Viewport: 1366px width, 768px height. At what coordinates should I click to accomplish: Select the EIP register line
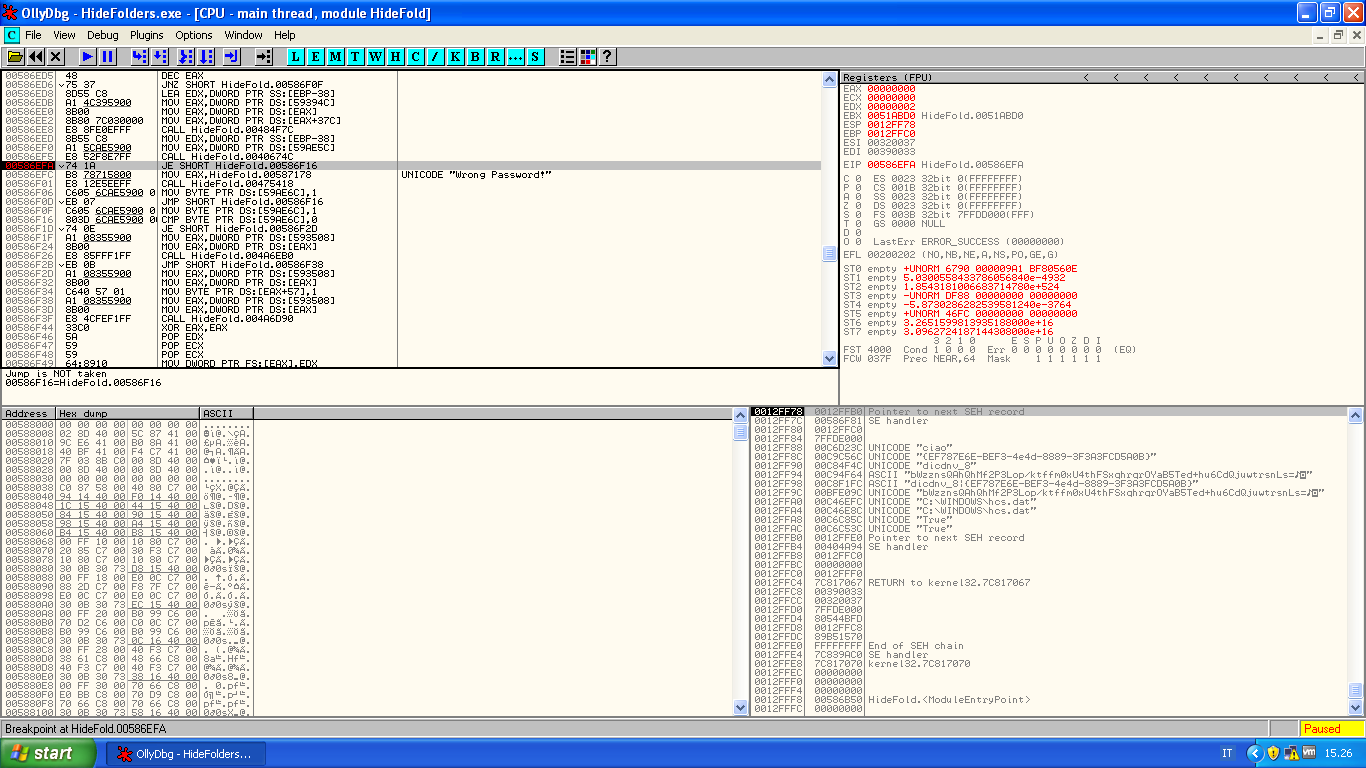[932, 164]
